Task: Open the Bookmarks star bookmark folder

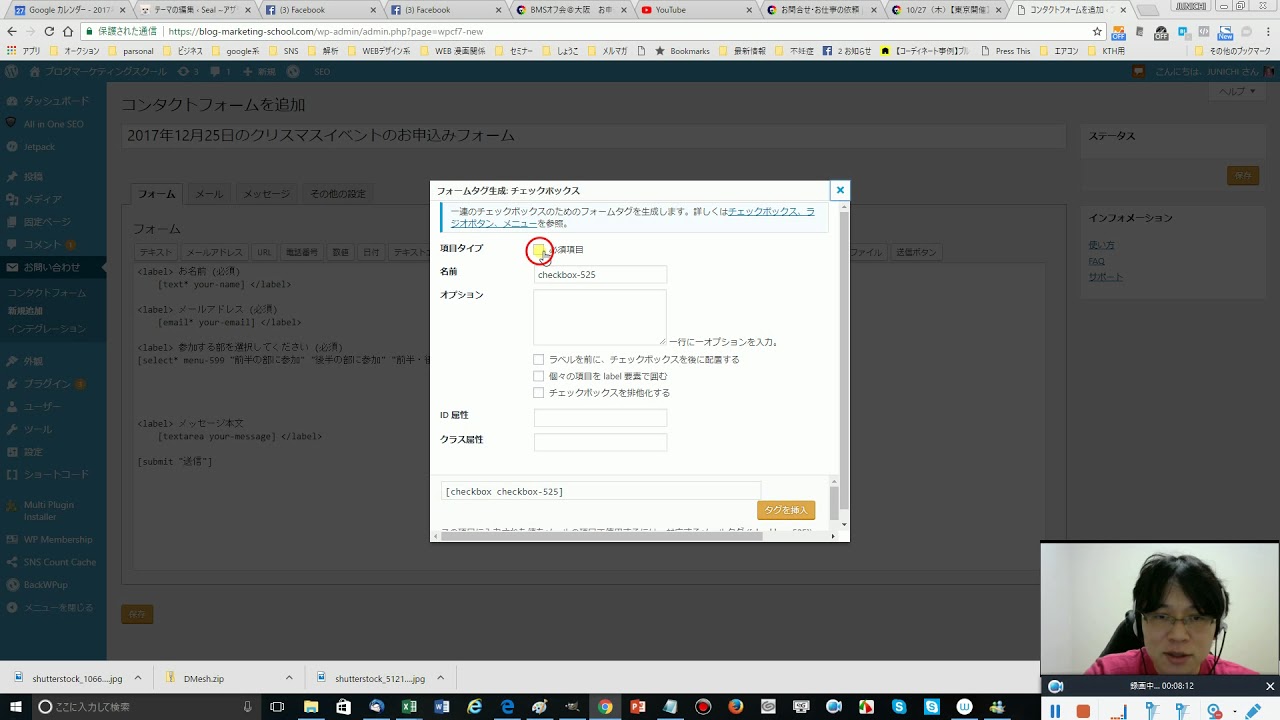Action: pos(682,51)
